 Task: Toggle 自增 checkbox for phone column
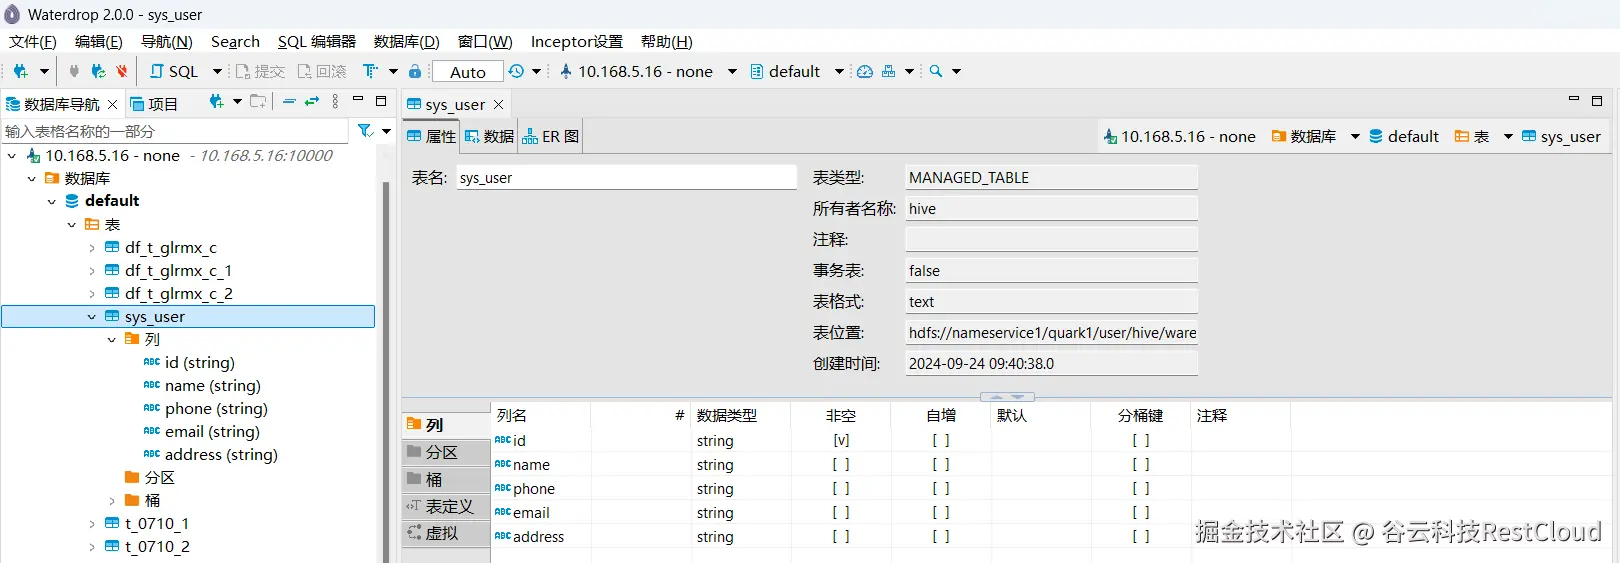click(x=941, y=488)
